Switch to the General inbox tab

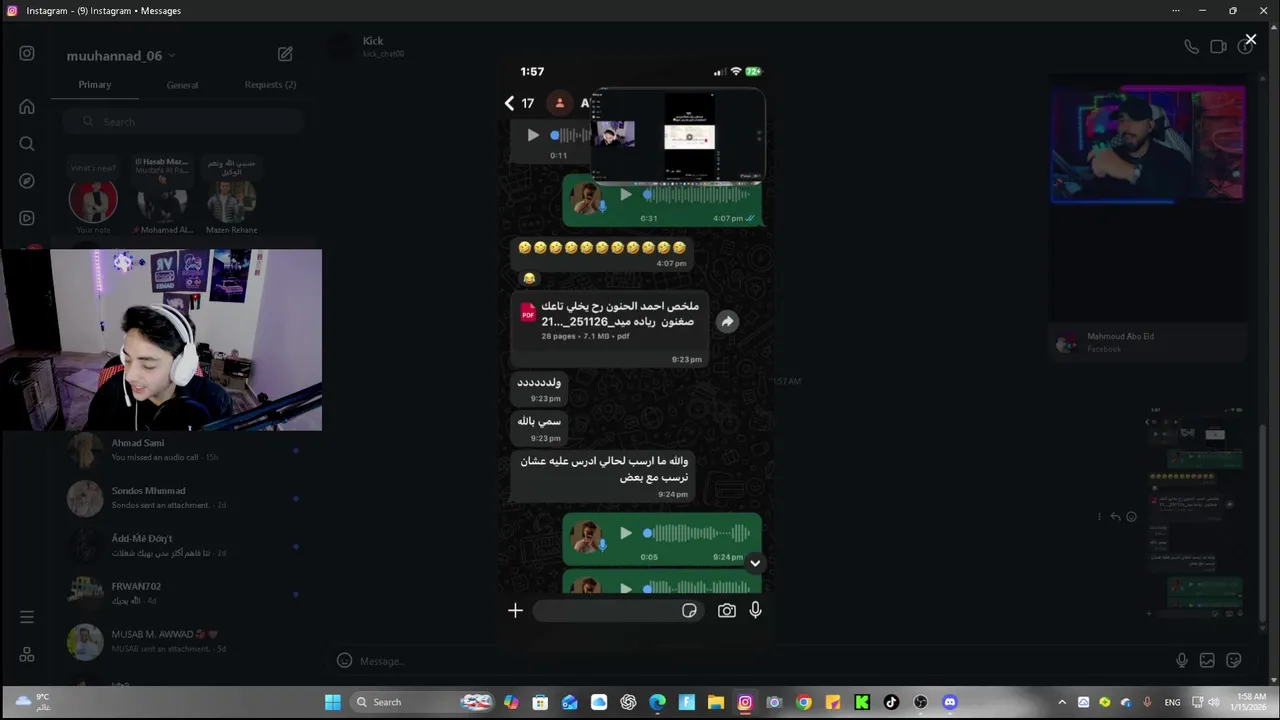(182, 85)
